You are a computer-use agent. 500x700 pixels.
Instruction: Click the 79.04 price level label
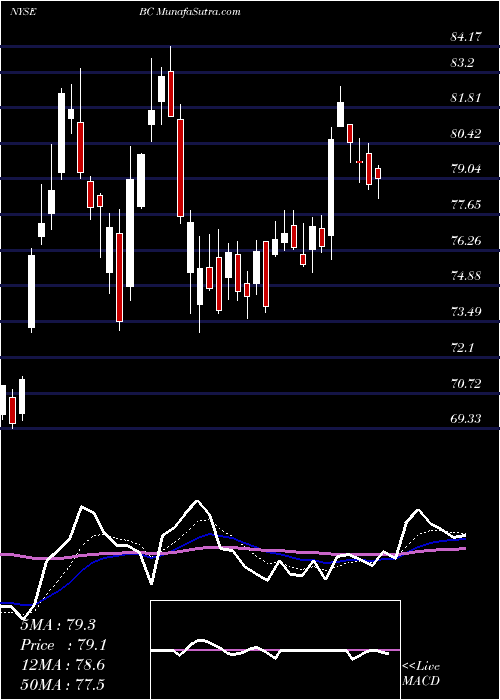[466, 169]
